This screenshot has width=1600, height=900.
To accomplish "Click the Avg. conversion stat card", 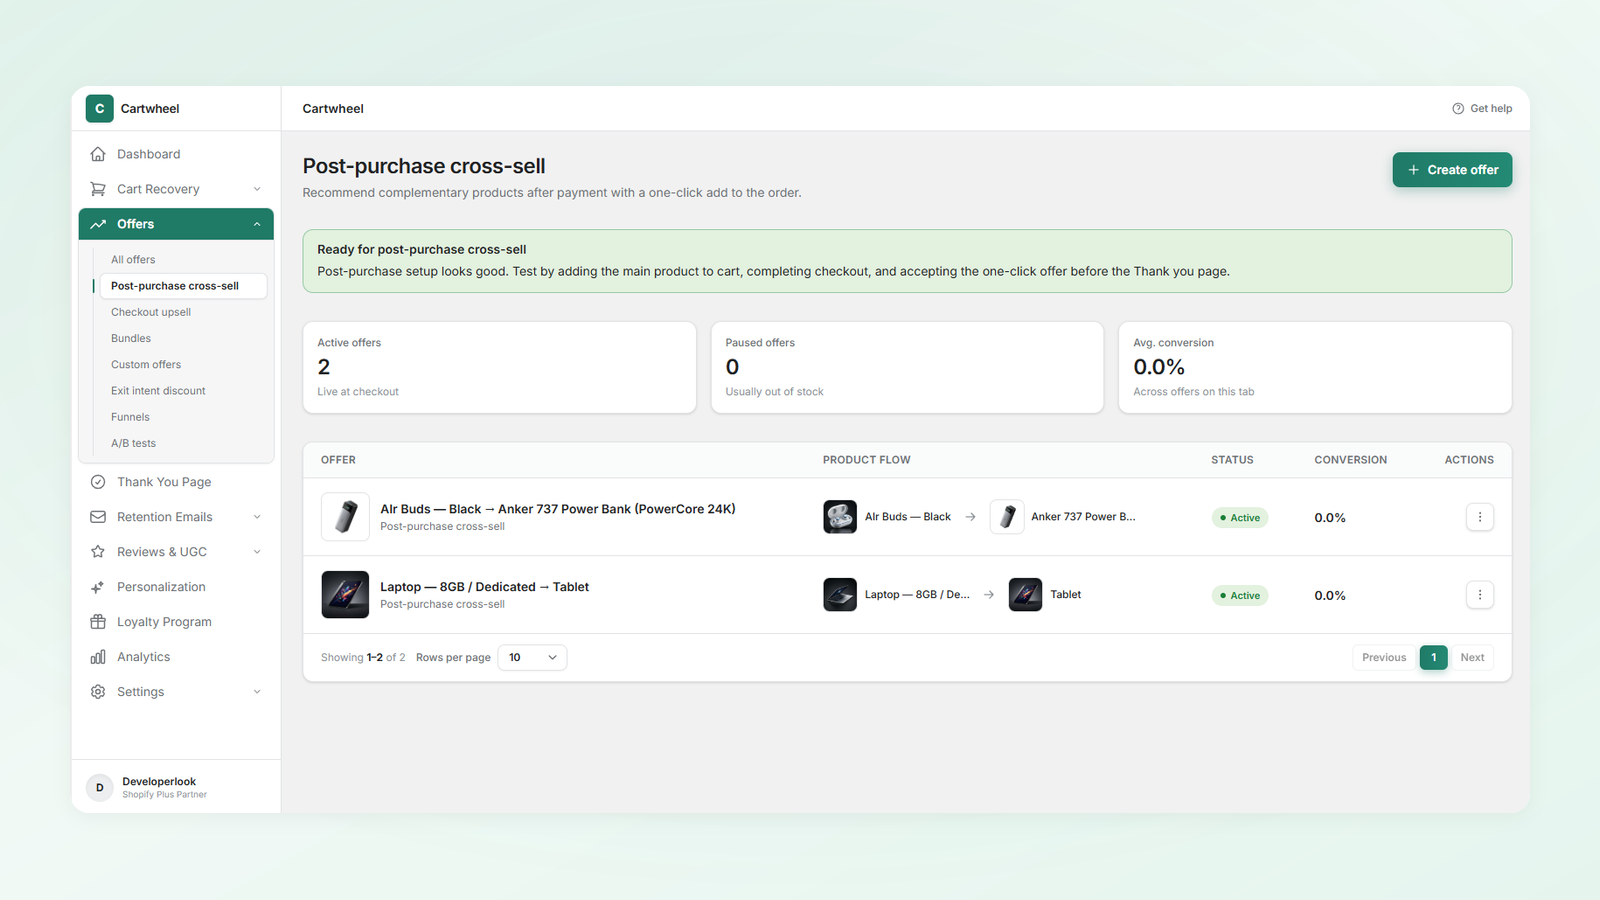I will (x=1315, y=367).
